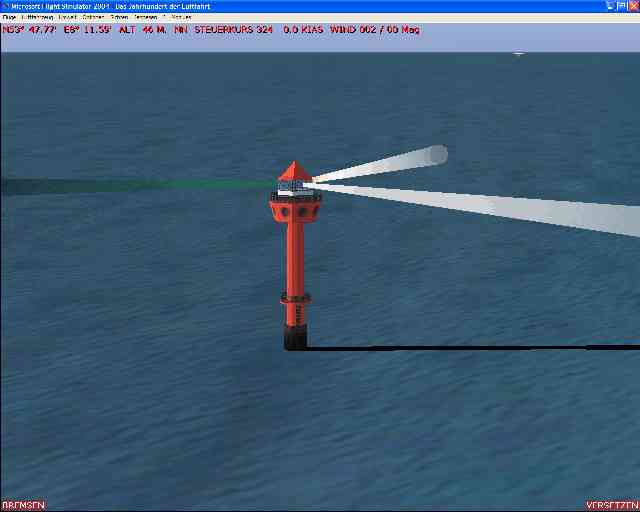640x512 pixels.
Task: Click the N53° latitude readout
Action: (x=28, y=30)
